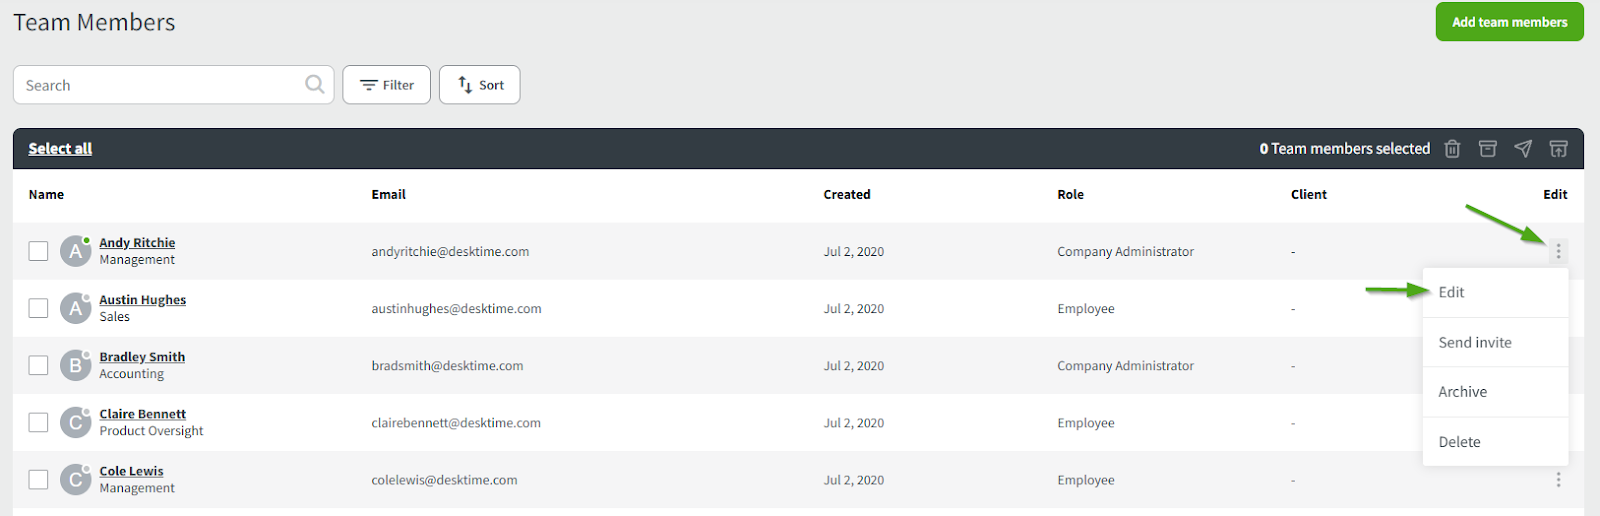The width and height of the screenshot is (1600, 516).
Task: Check the box next to Cole Lewis
Action: click(38, 480)
